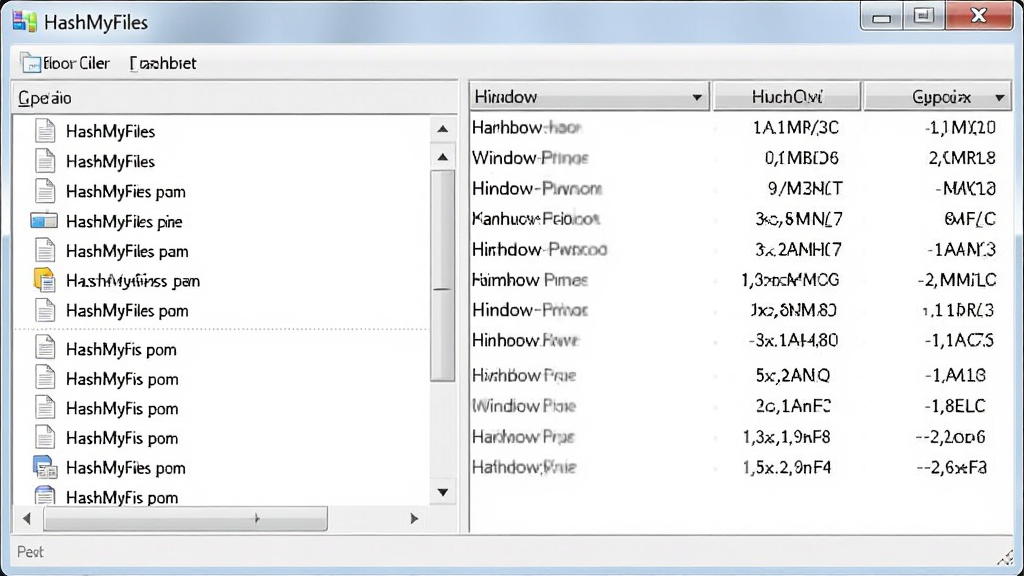1024x576 pixels.
Task: Click the '2o,1AnF2' hash value
Action: click(x=793, y=406)
